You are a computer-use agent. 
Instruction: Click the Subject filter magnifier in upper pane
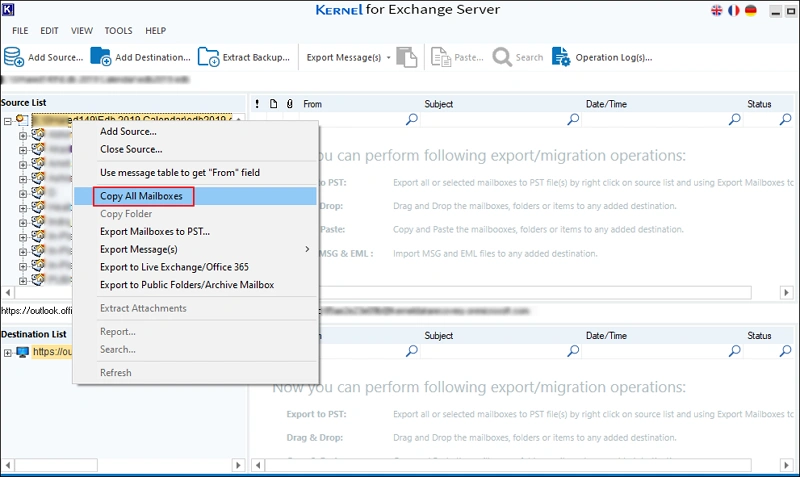point(573,119)
